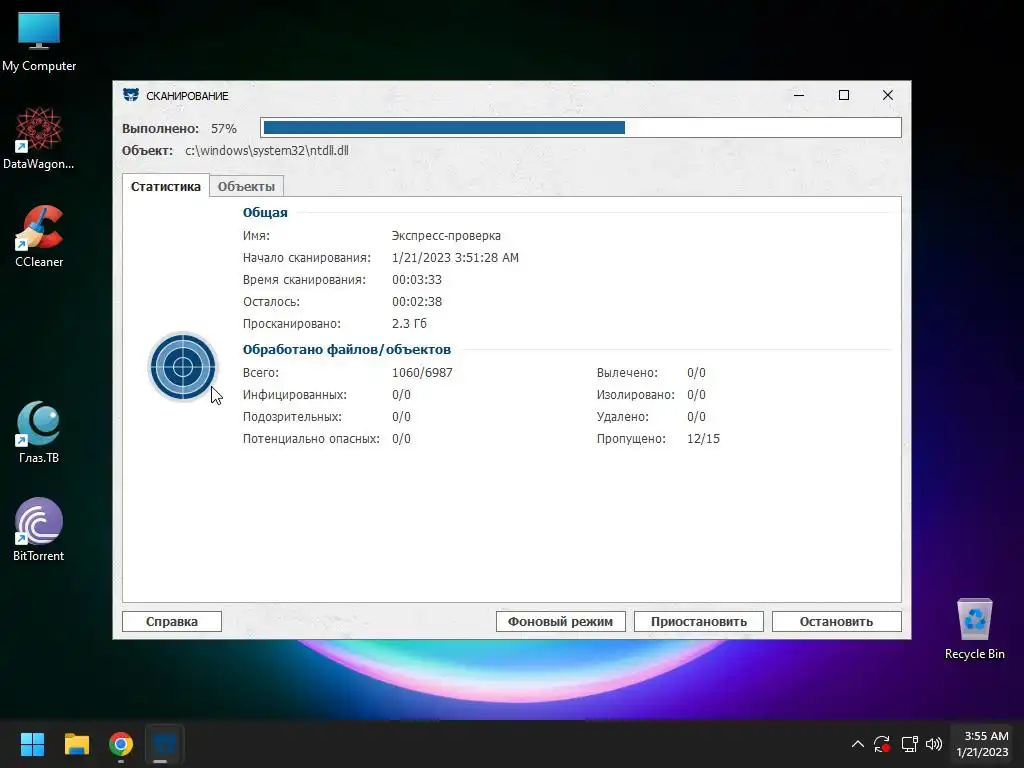Switch to the Объекты tab
The height and width of the screenshot is (768, 1024).
coord(246,187)
